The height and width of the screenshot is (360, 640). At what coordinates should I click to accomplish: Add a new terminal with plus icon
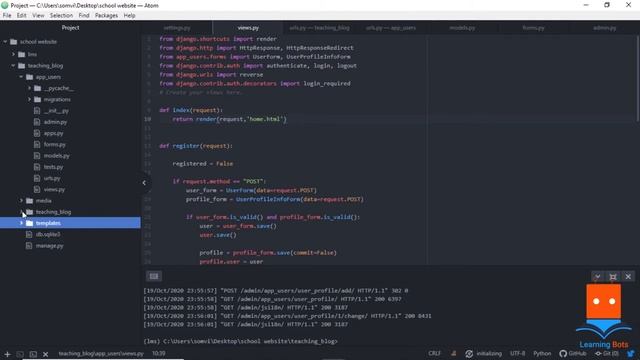click(7, 354)
